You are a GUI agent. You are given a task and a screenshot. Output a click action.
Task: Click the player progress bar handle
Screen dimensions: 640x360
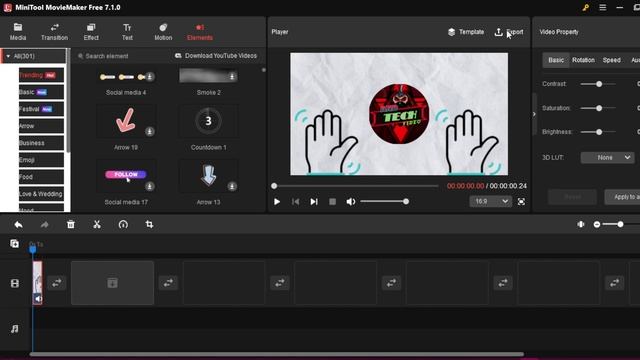pyautogui.click(x=274, y=186)
